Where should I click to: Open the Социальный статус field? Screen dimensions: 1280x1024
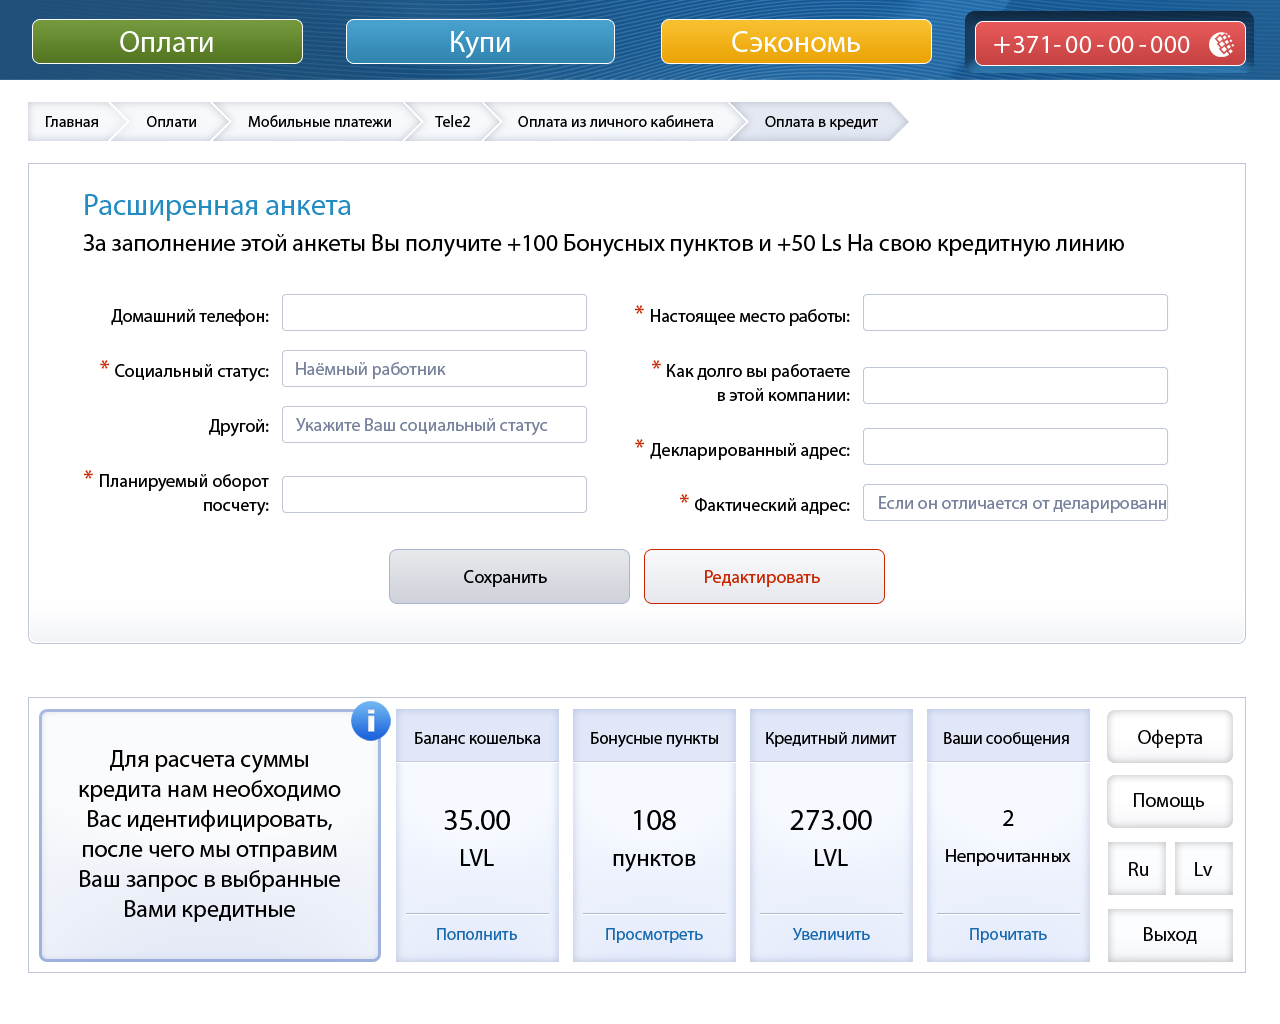tap(434, 369)
